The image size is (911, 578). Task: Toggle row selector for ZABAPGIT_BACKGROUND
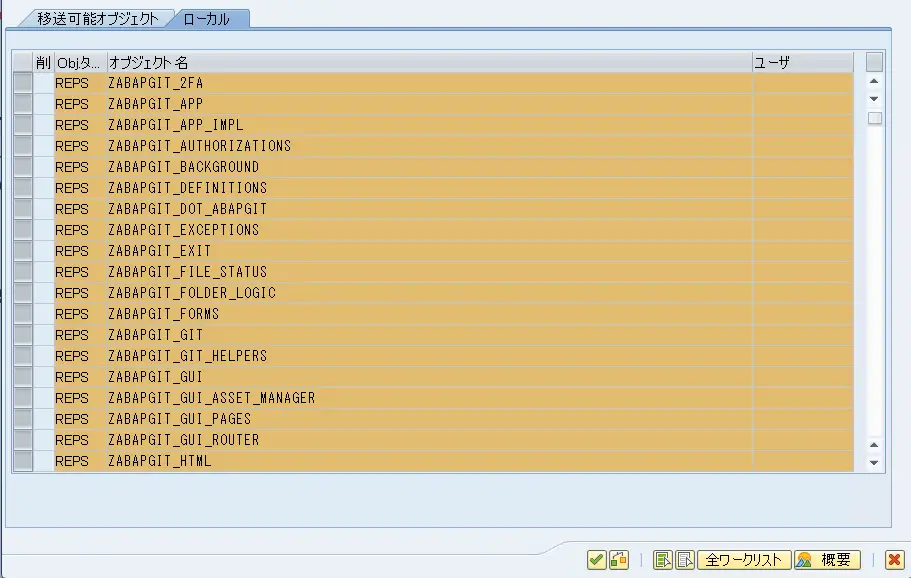[x=23, y=167]
